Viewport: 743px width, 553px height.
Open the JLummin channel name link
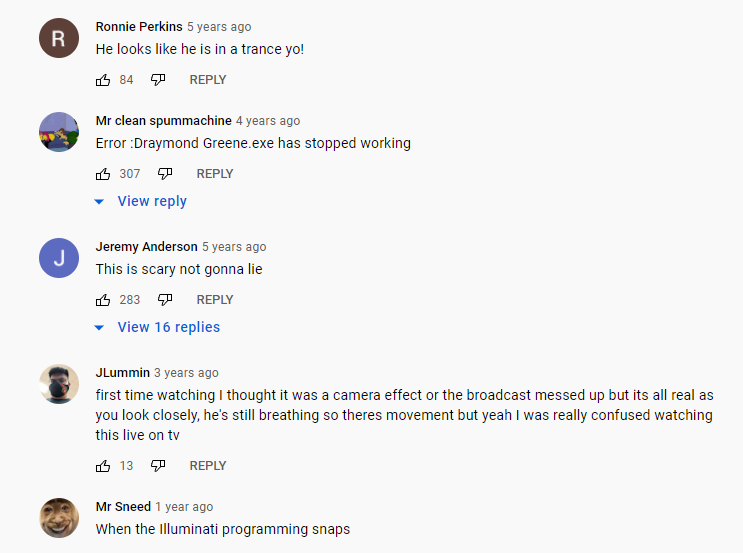point(122,373)
